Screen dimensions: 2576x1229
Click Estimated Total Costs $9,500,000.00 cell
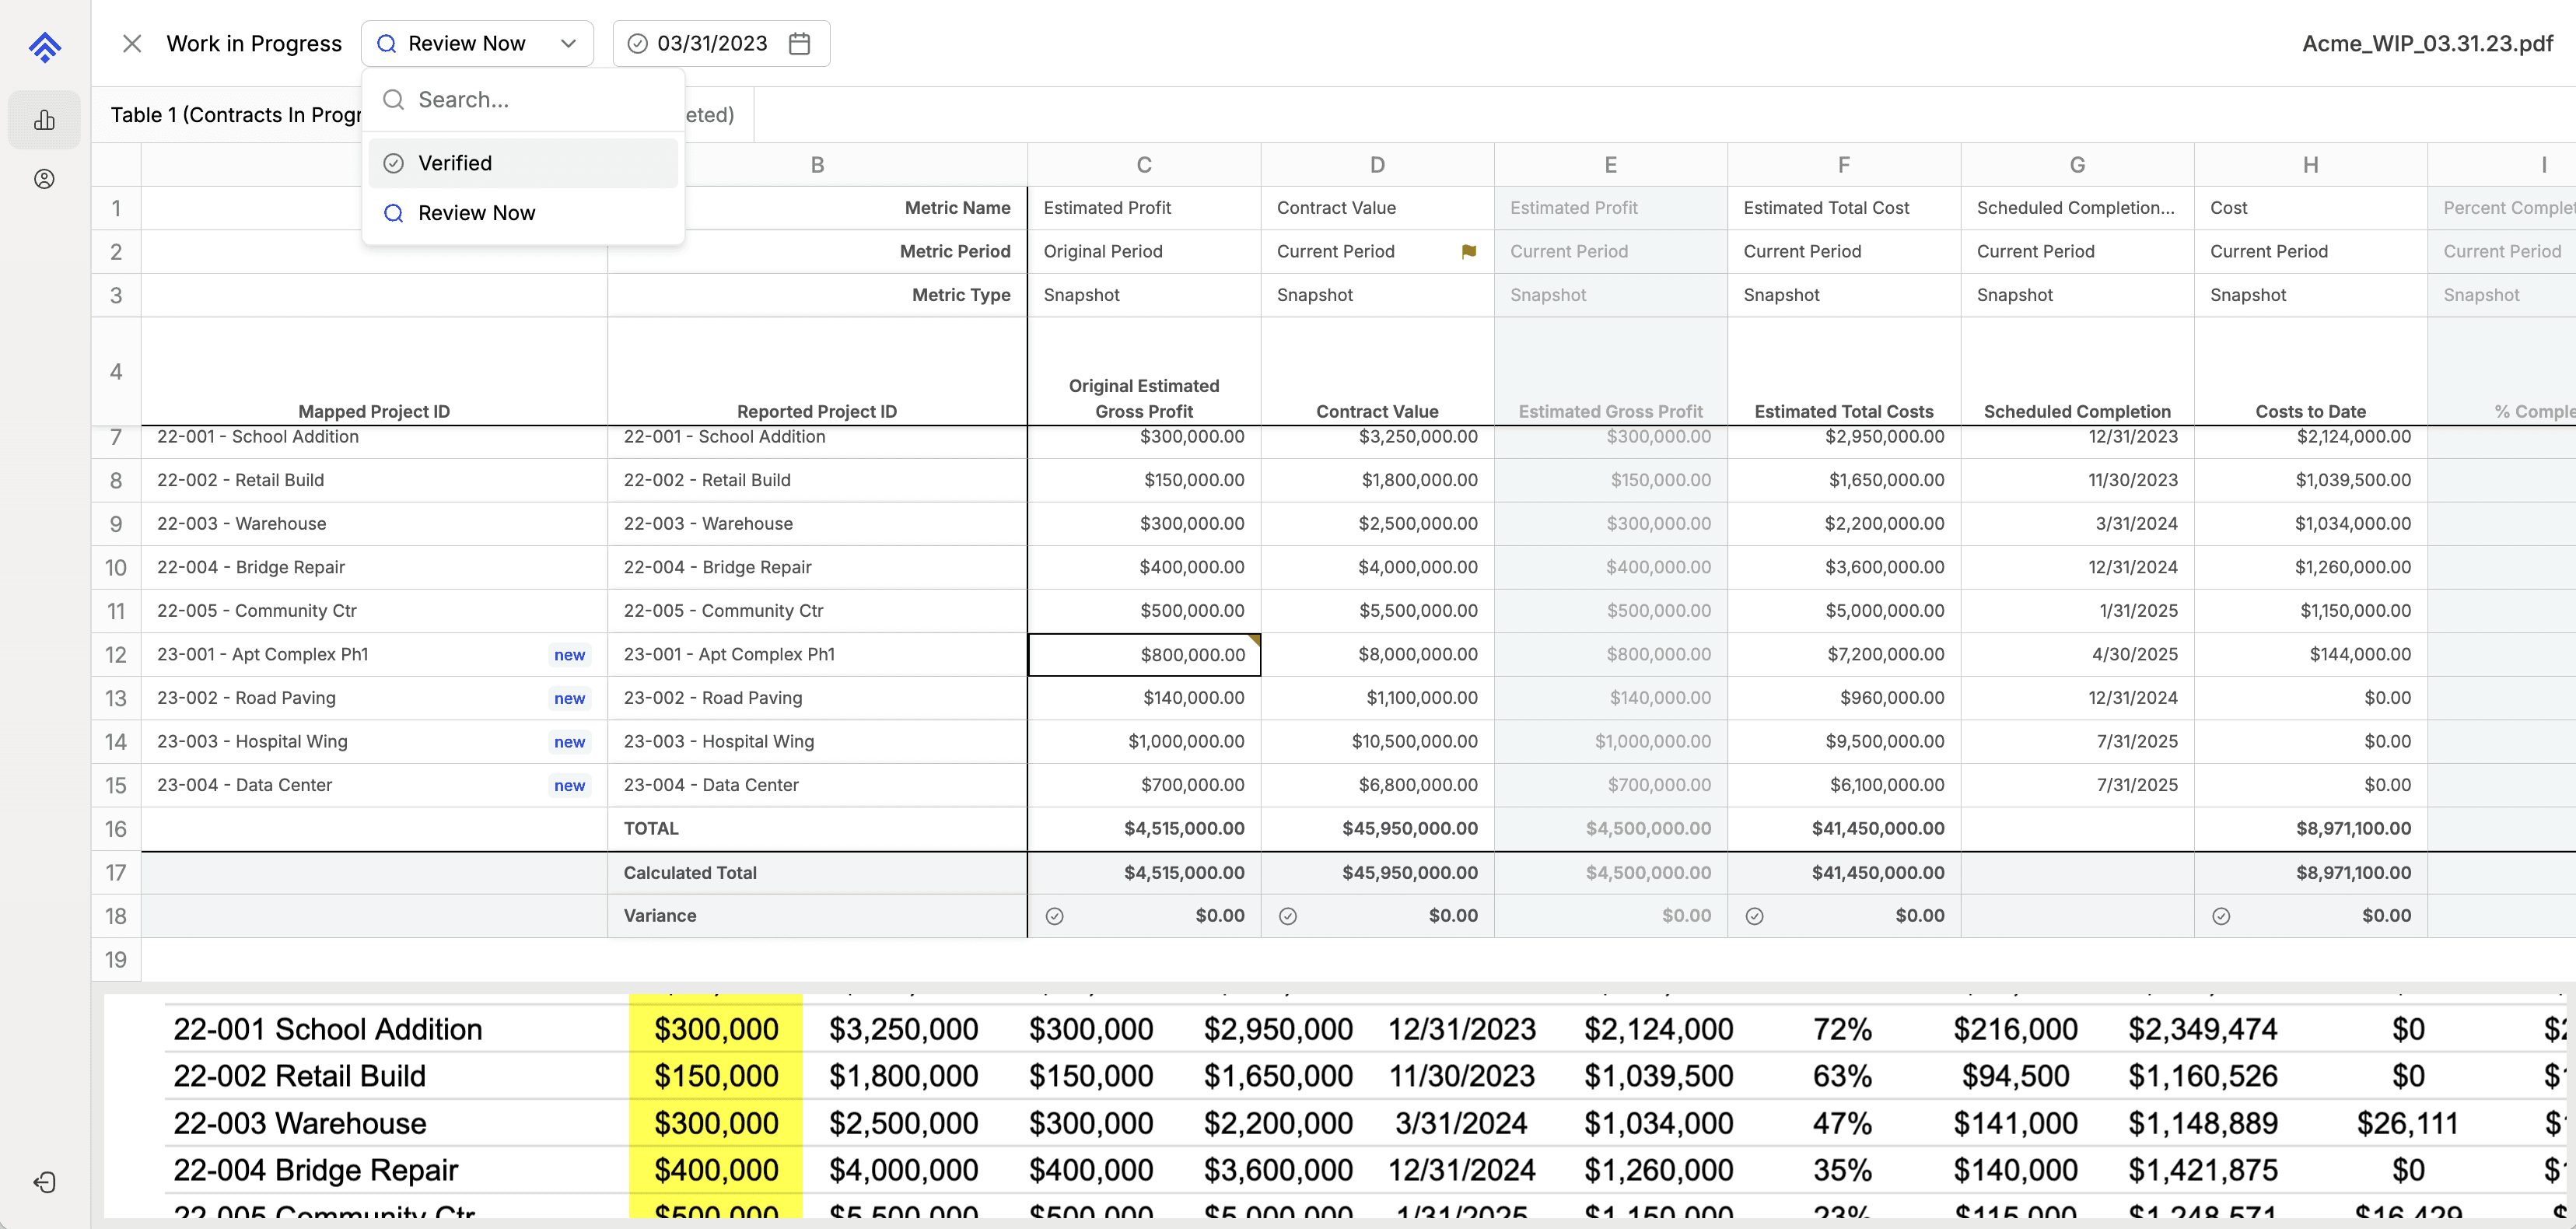click(x=1844, y=742)
